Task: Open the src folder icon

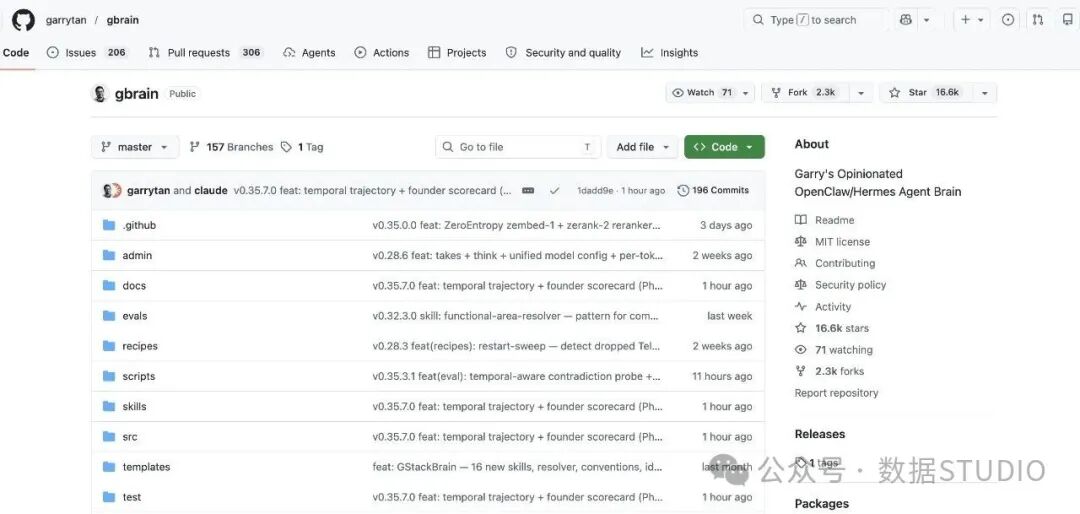Action: pos(109,437)
